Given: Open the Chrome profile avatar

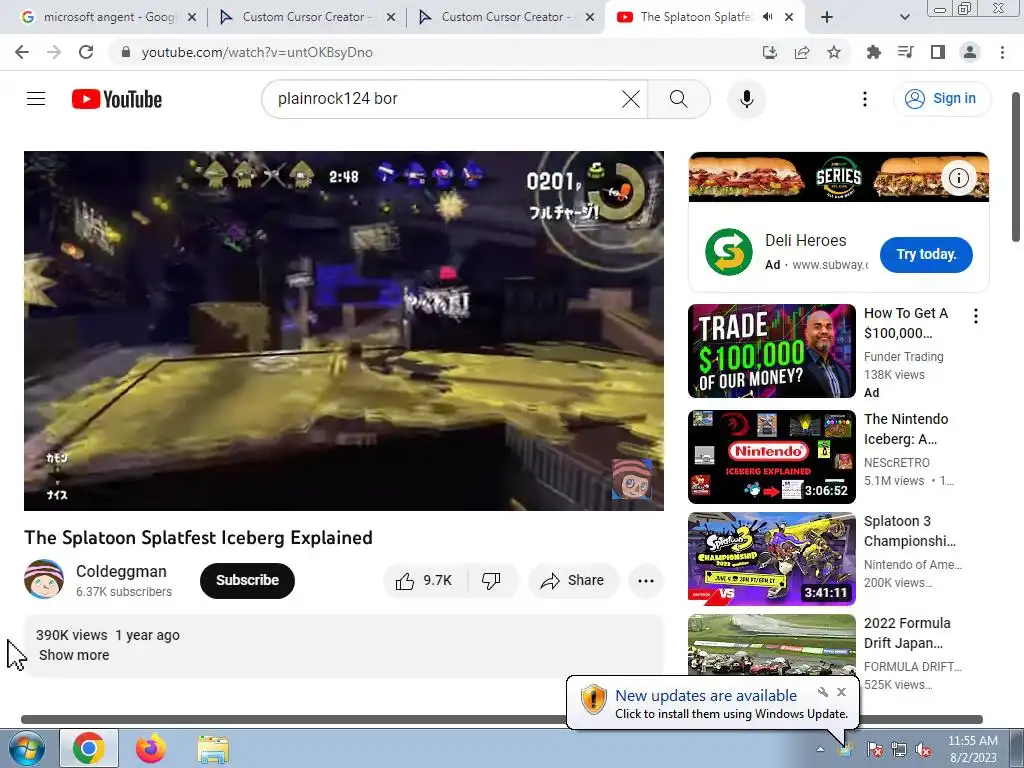Looking at the screenshot, I should coord(970,52).
